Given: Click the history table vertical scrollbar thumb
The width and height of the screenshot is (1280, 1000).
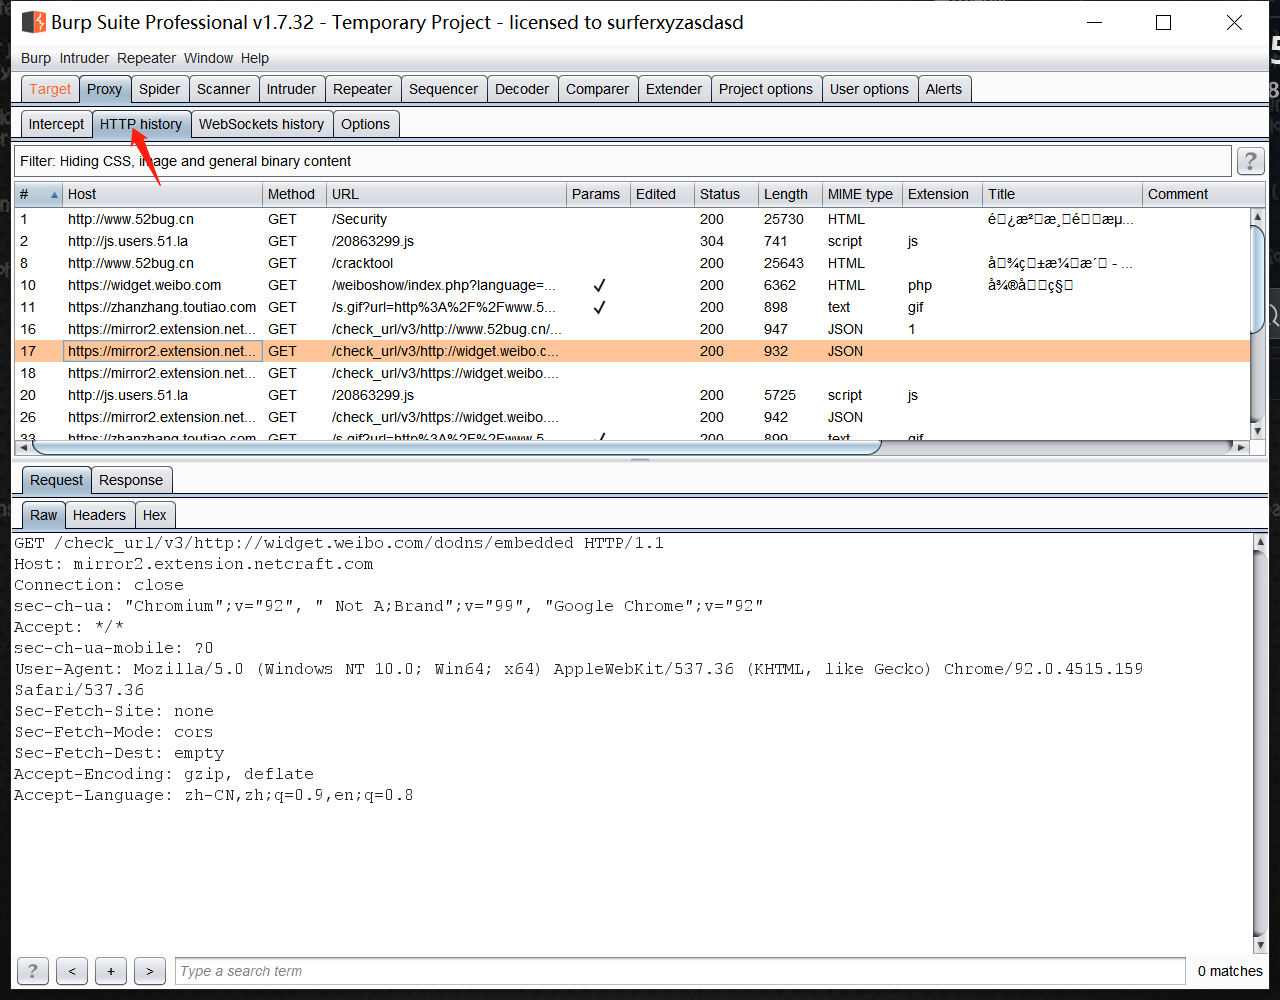Looking at the screenshot, I should pos(1258,279).
